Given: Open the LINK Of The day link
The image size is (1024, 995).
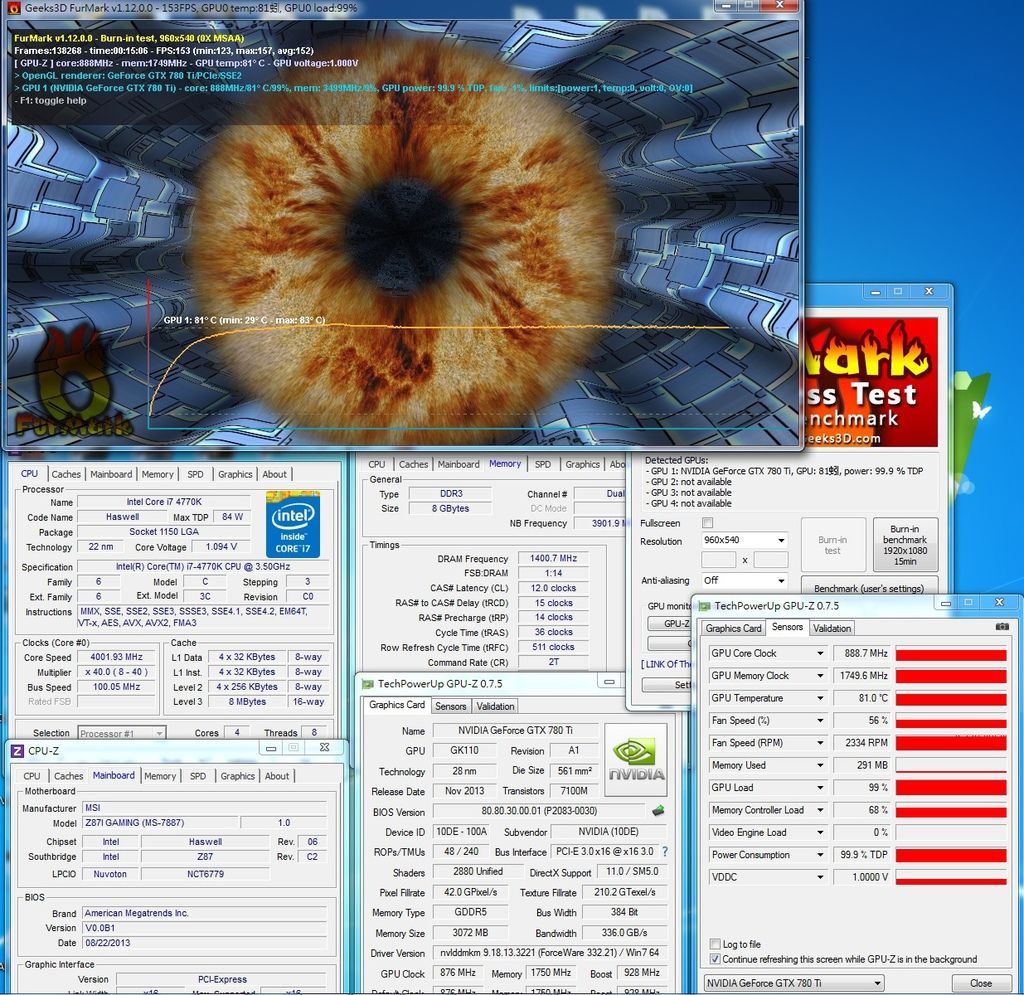Looking at the screenshot, I should click(x=666, y=664).
